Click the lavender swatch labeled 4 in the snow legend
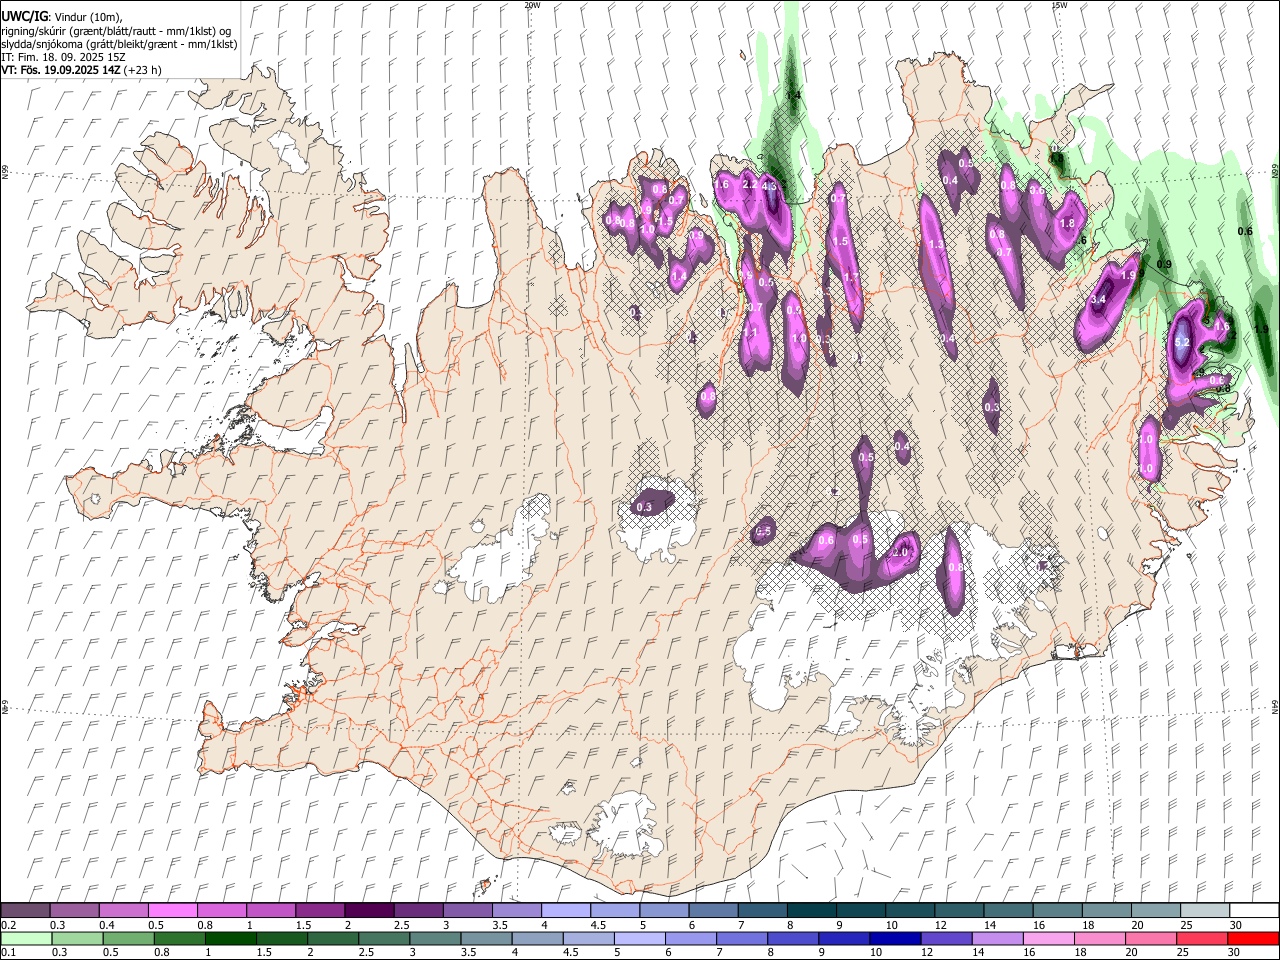1280x960 pixels. click(x=565, y=911)
